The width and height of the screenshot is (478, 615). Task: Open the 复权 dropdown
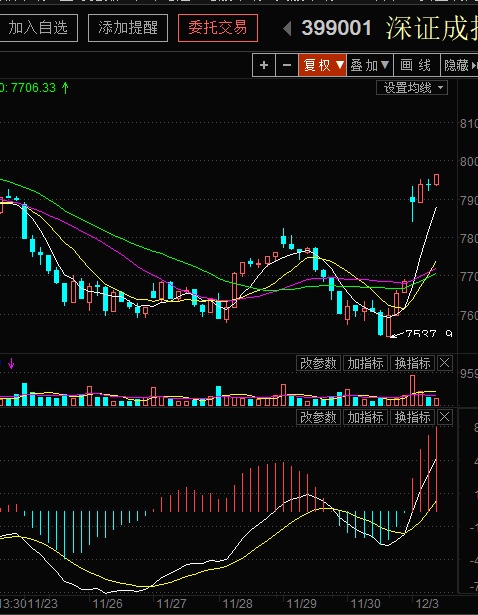322,65
